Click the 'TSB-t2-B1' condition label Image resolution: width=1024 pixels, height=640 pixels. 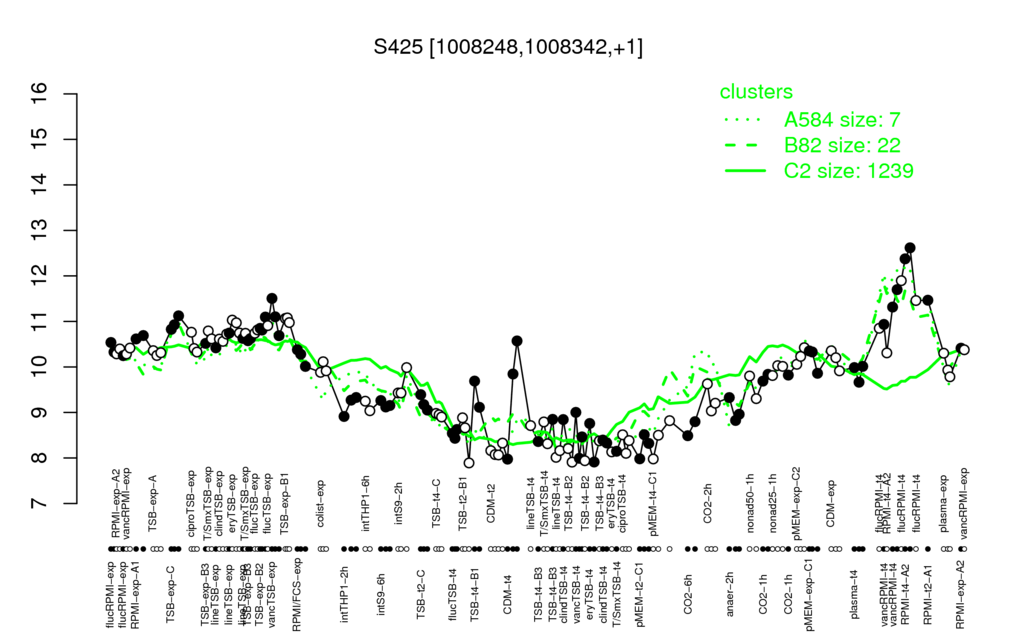(463, 503)
